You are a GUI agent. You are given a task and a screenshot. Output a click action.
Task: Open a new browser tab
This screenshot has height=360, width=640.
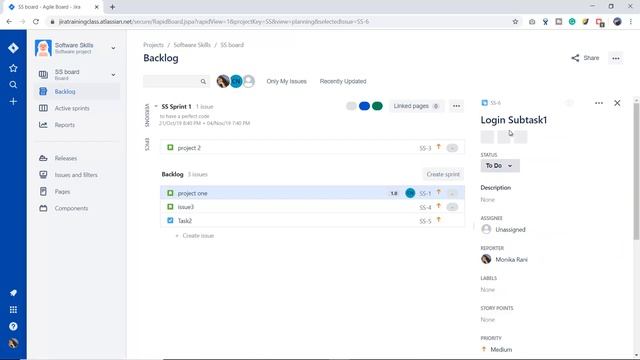tap(112, 7)
